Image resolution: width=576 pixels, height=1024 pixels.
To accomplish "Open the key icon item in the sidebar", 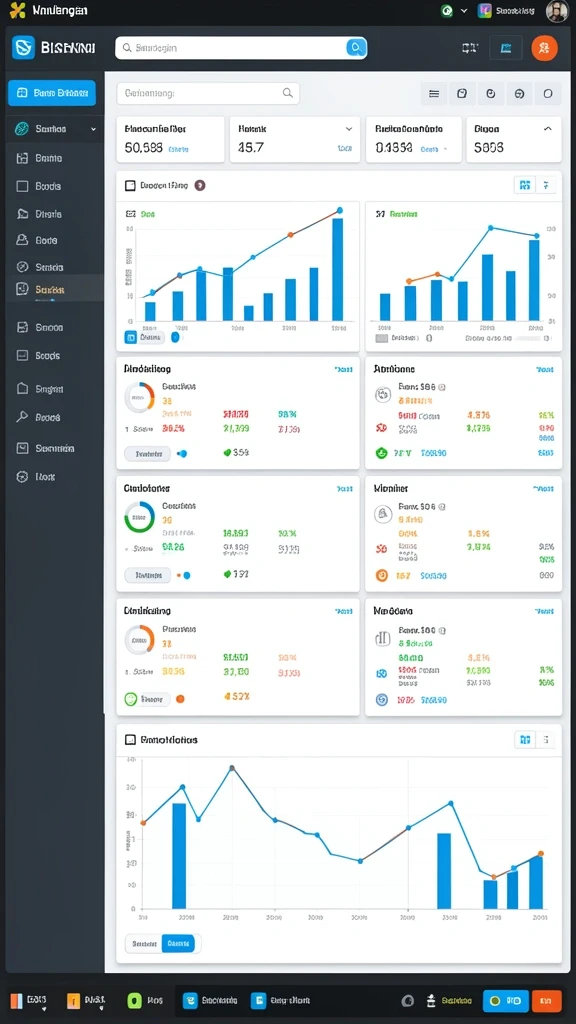I will click(x=22, y=417).
